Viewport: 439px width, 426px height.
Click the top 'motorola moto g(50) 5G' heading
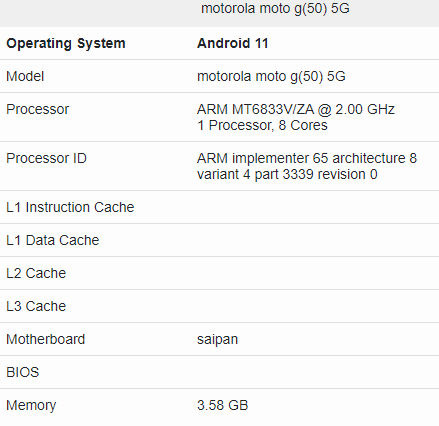[275, 8]
